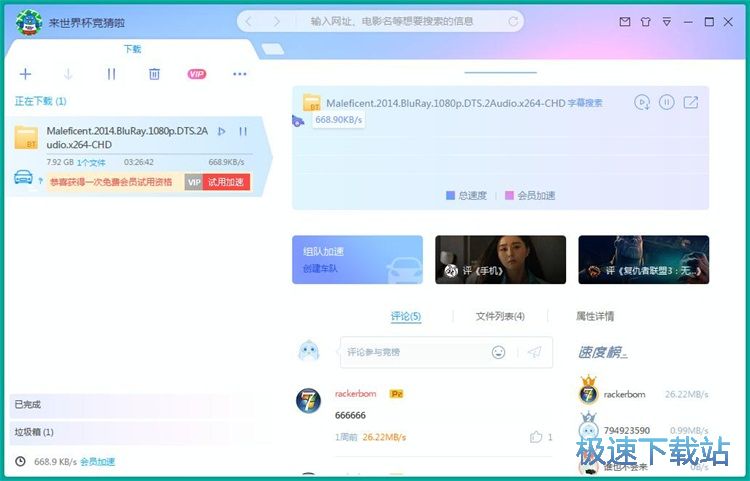750x481 pixels.
Task: Open the VIP badge in toolbar
Action: 197,74
